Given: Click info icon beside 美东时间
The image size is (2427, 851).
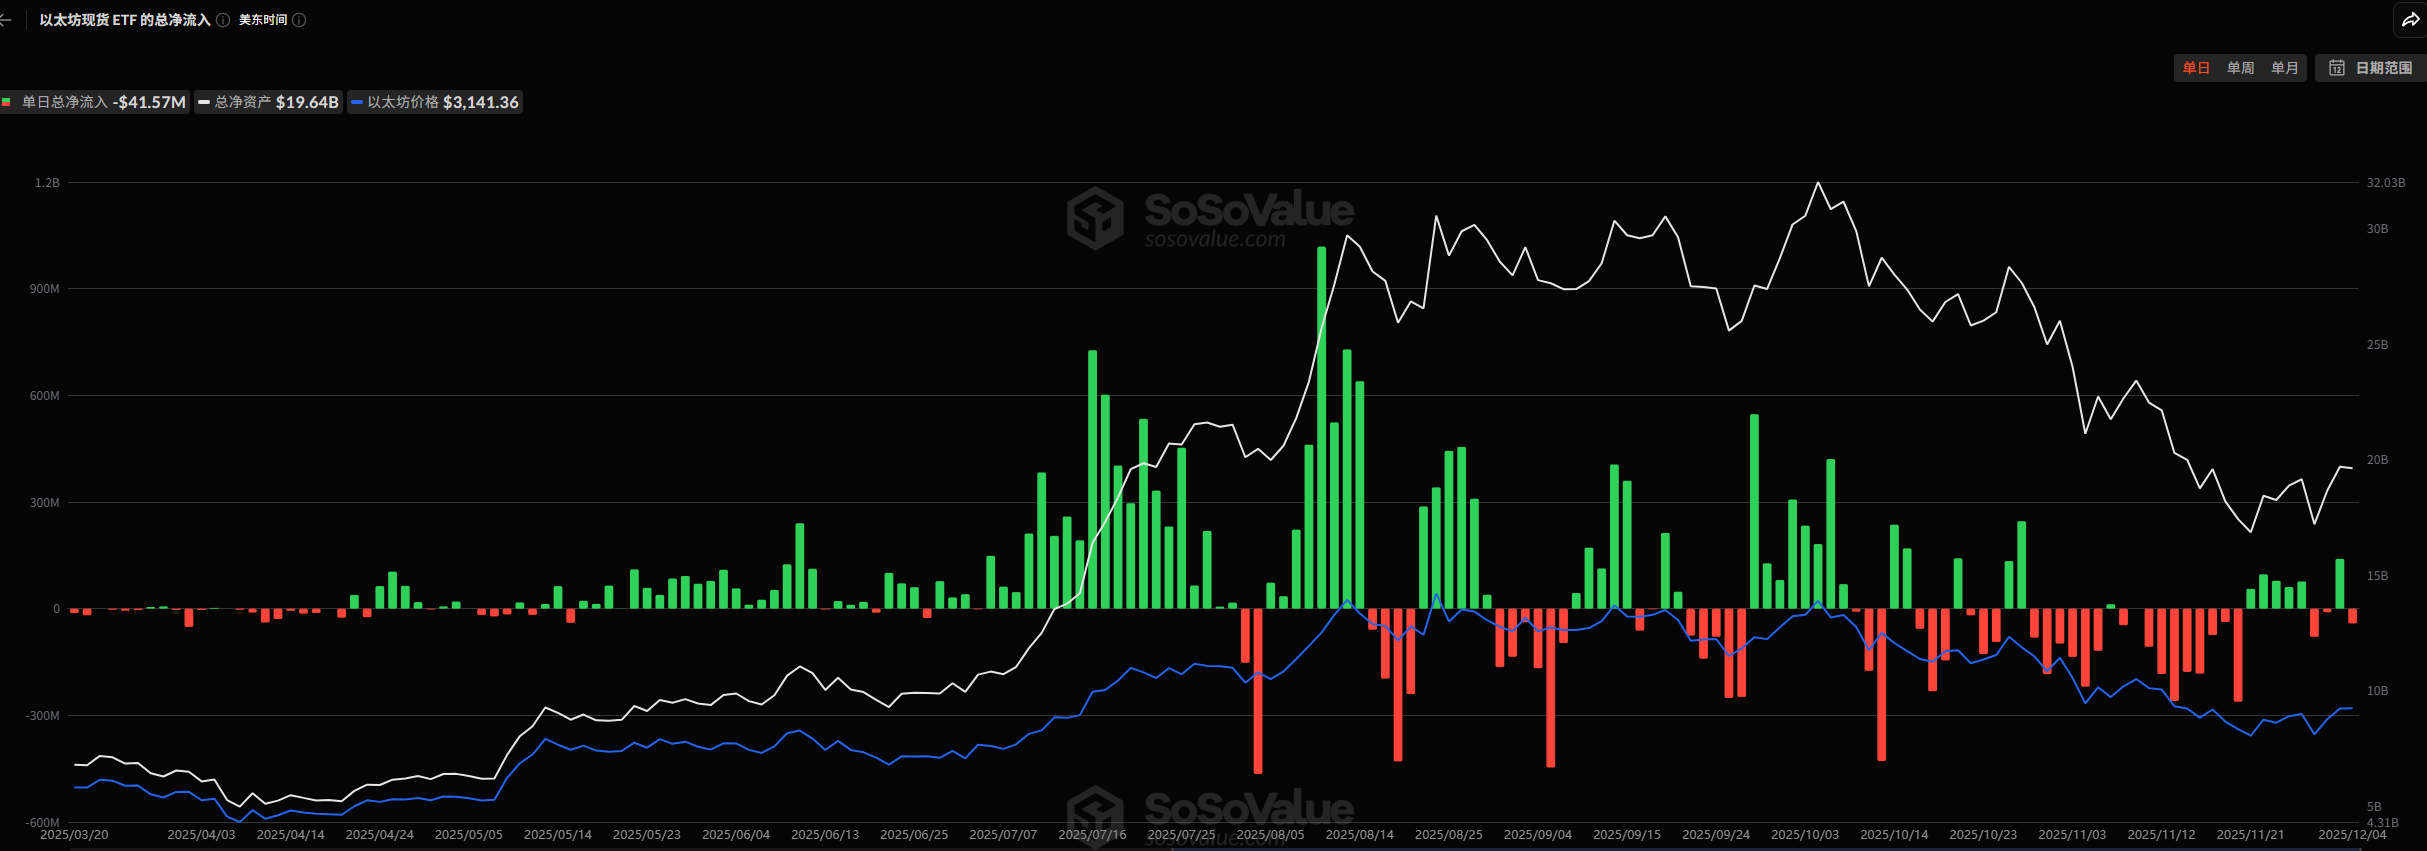Looking at the screenshot, I should (299, 20).
